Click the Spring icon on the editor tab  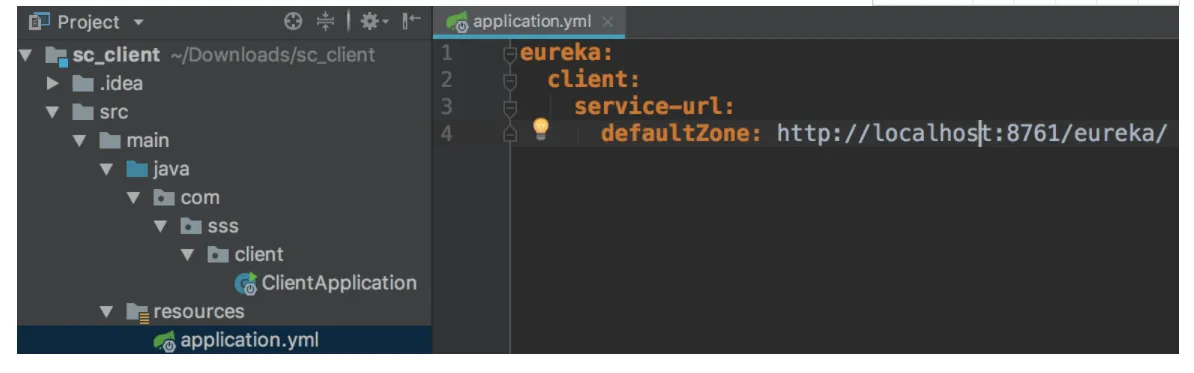457,22
